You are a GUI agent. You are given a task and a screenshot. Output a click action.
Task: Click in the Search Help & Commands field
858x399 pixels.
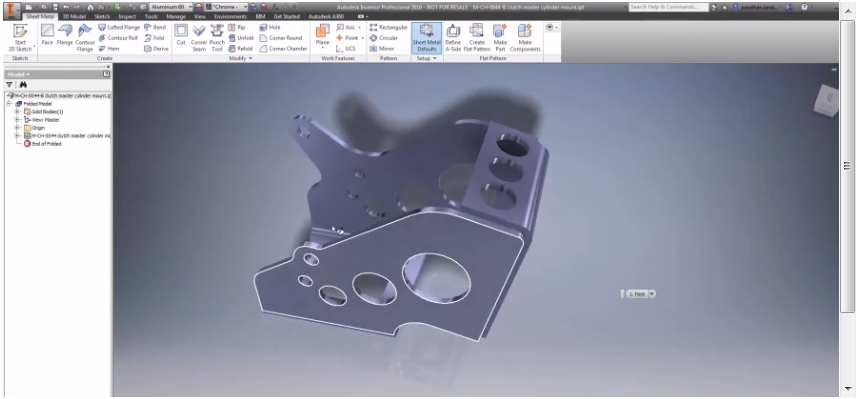click(x=668, y=7)
